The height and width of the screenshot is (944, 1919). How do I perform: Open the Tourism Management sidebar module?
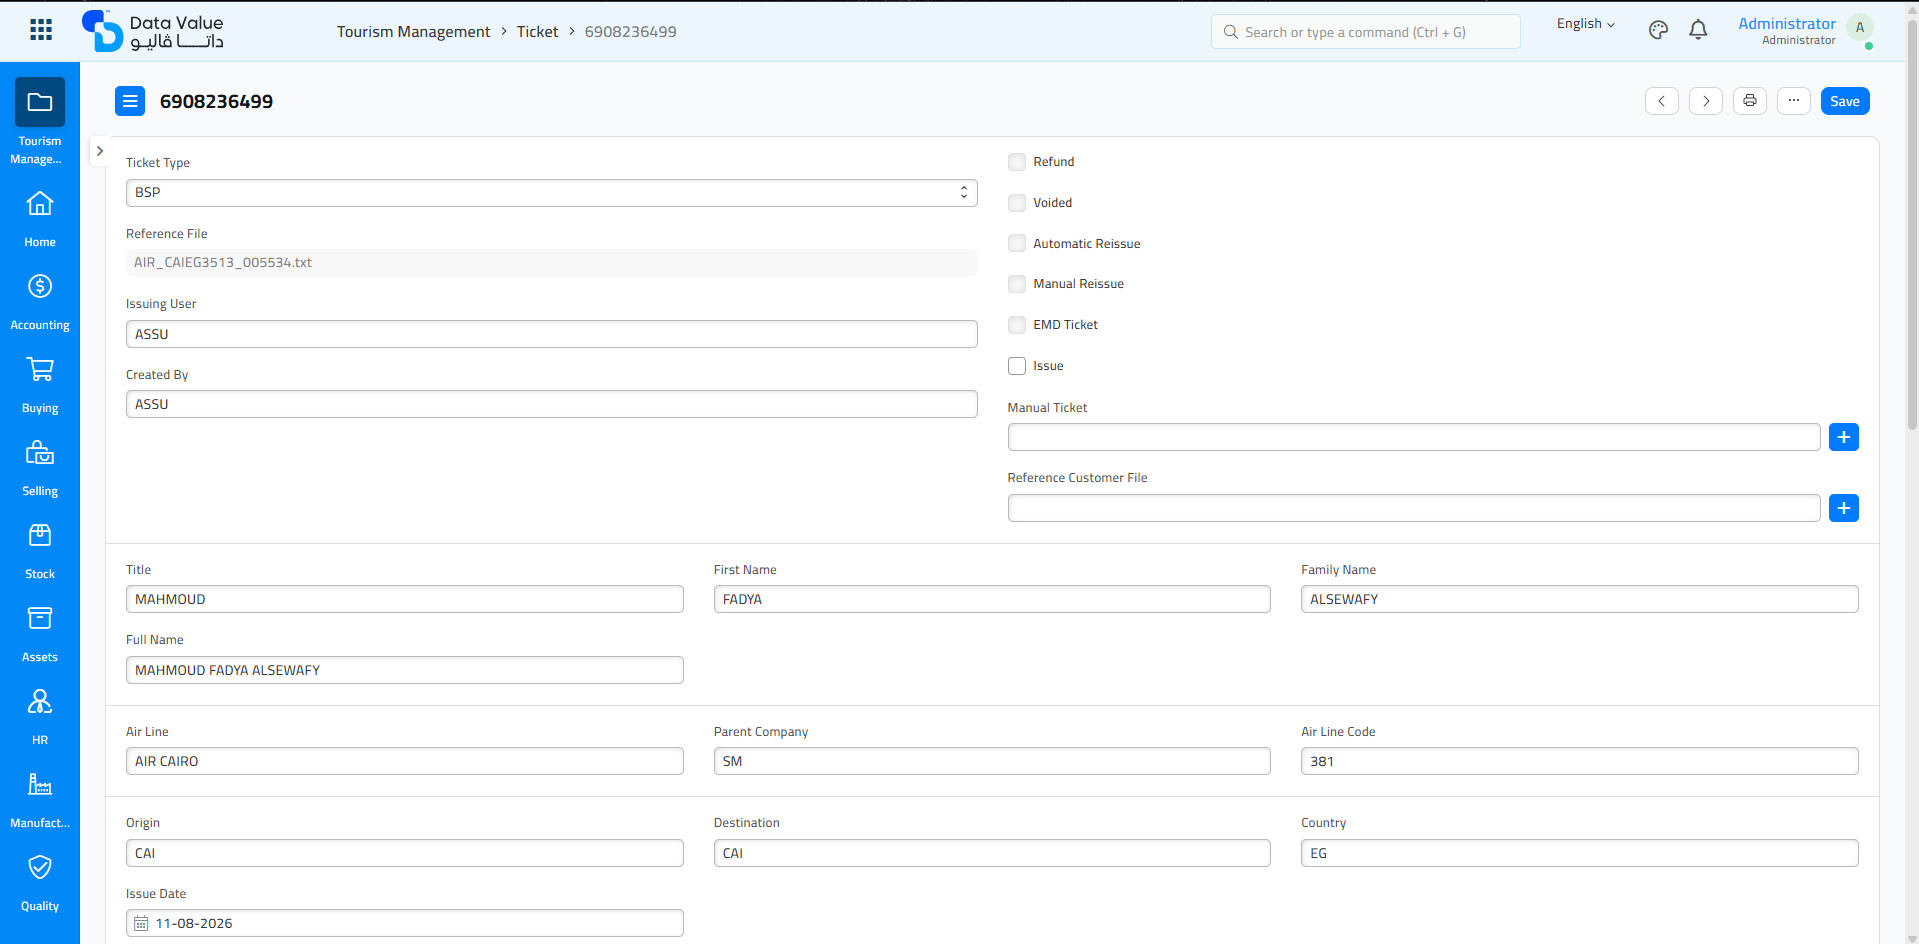[40, 122]
